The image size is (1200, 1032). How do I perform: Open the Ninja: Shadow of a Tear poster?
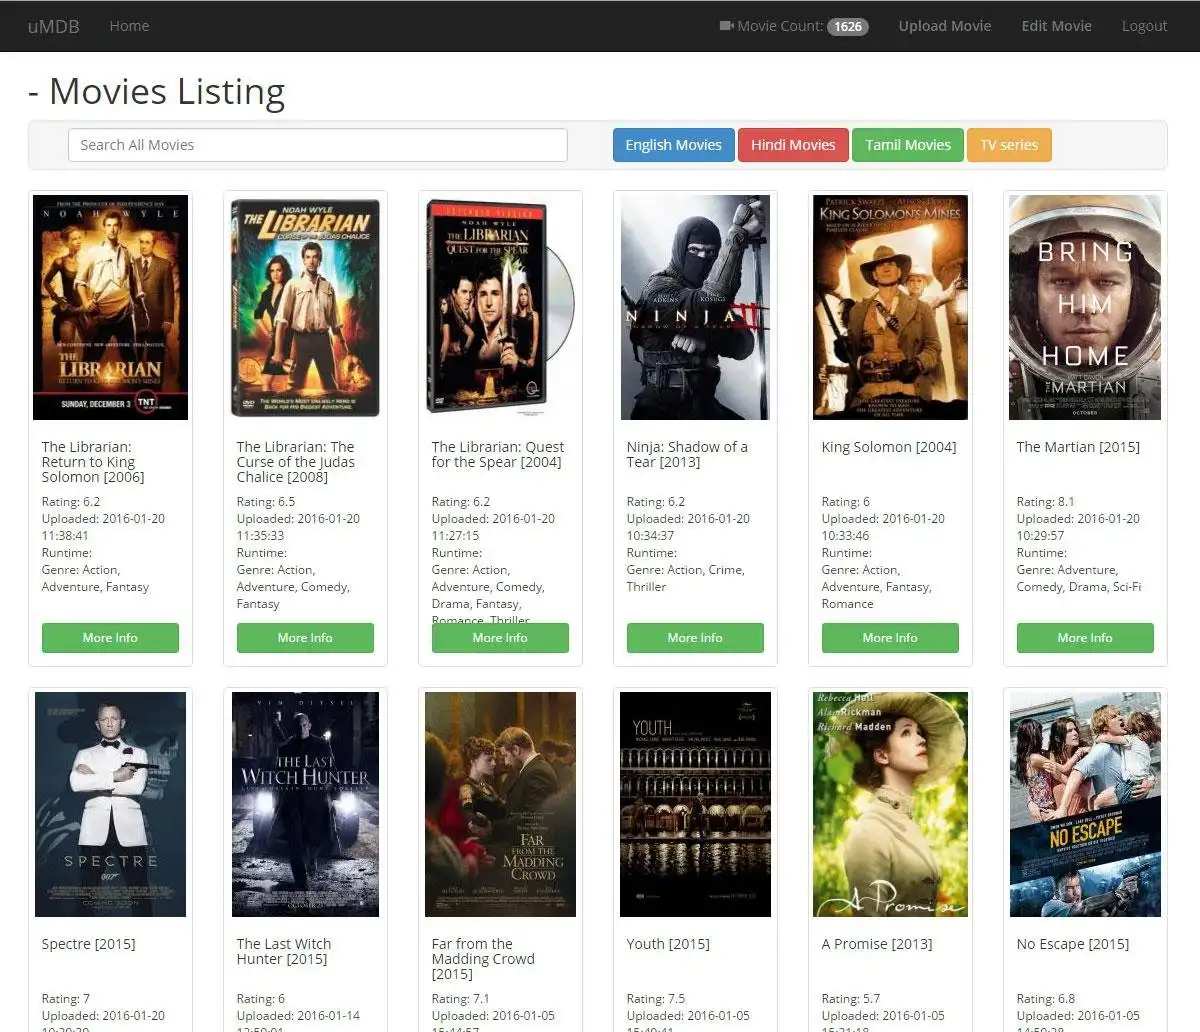point(695,307)
